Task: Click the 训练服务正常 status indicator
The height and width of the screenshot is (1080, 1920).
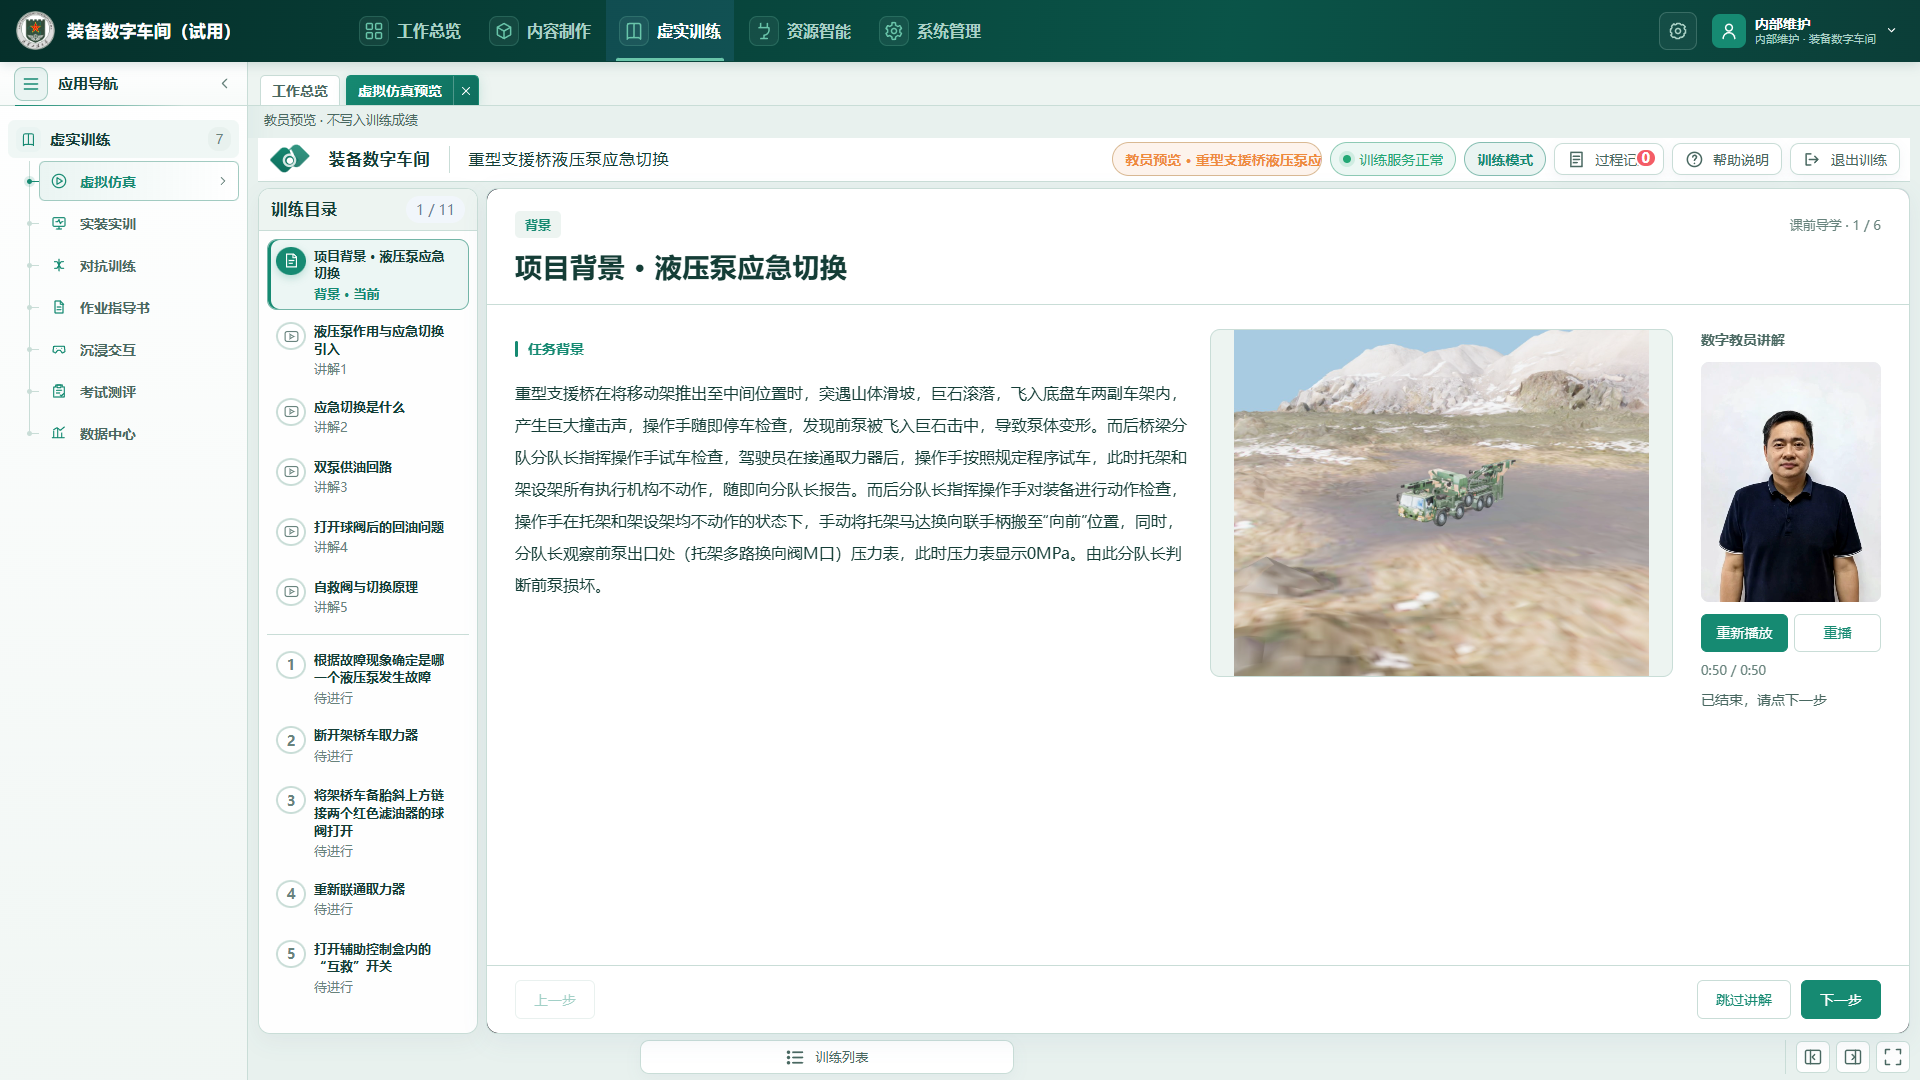Action: pos(1393,160)
